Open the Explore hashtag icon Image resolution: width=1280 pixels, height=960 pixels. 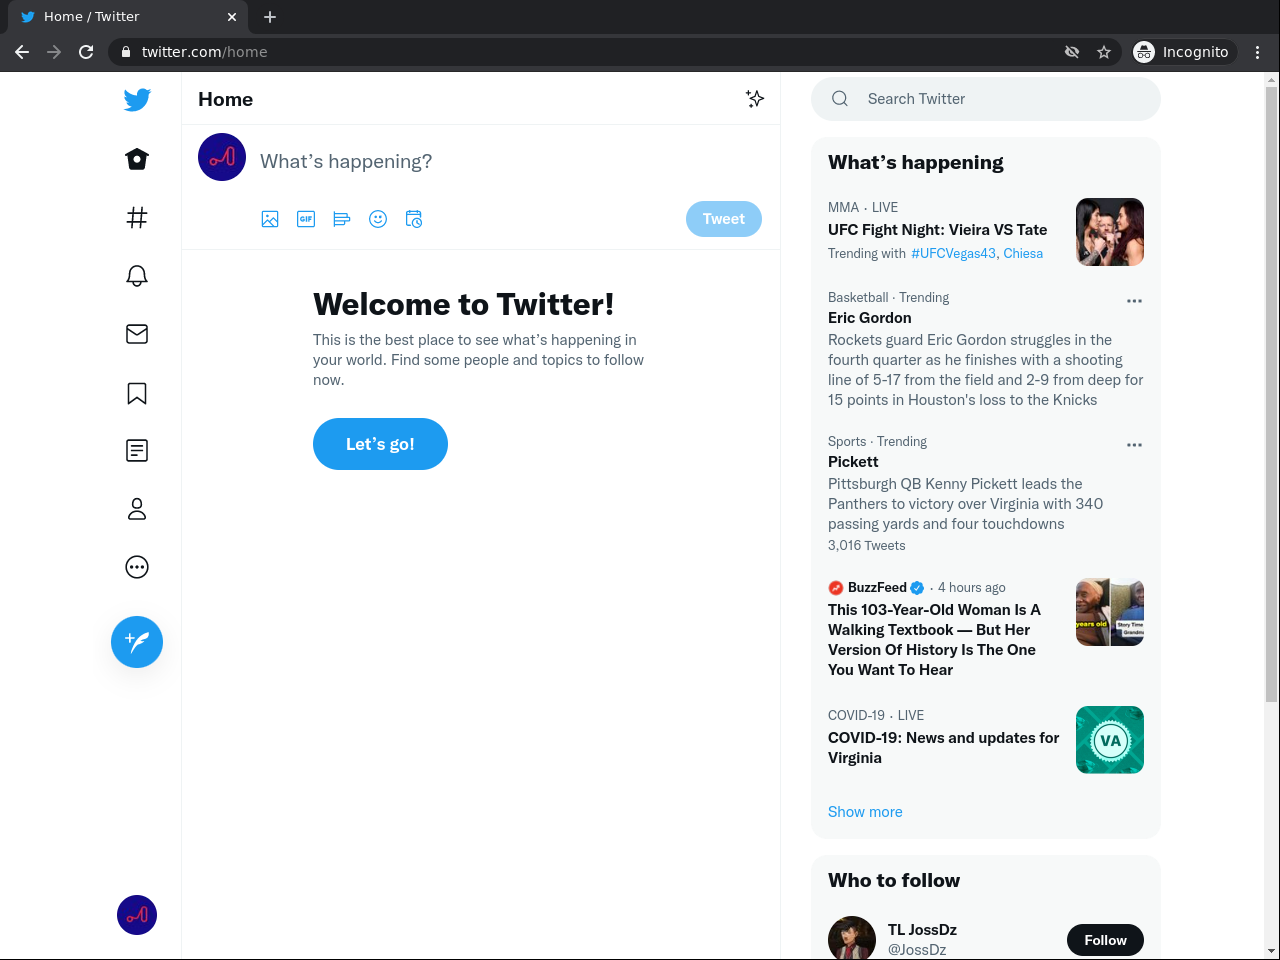tap(137, 218)
